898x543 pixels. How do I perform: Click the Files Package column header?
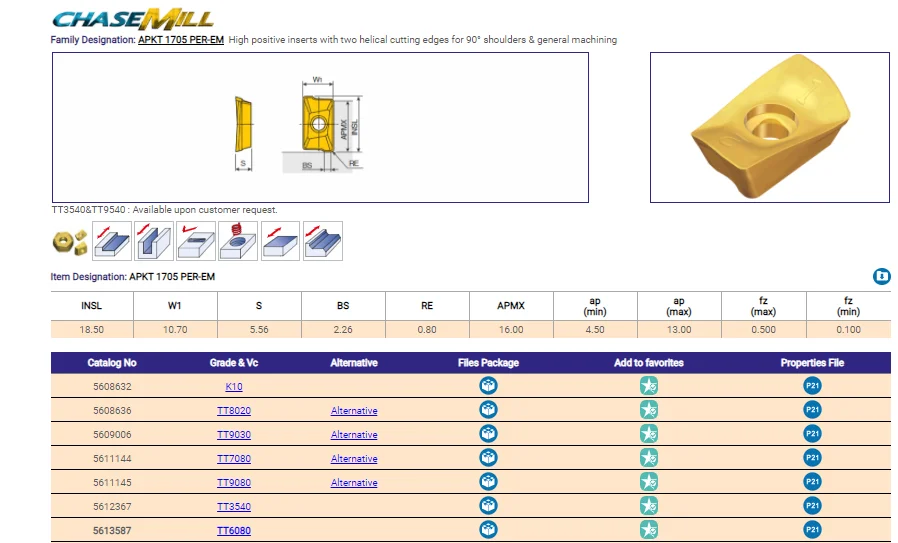click(x=488, y=363)
